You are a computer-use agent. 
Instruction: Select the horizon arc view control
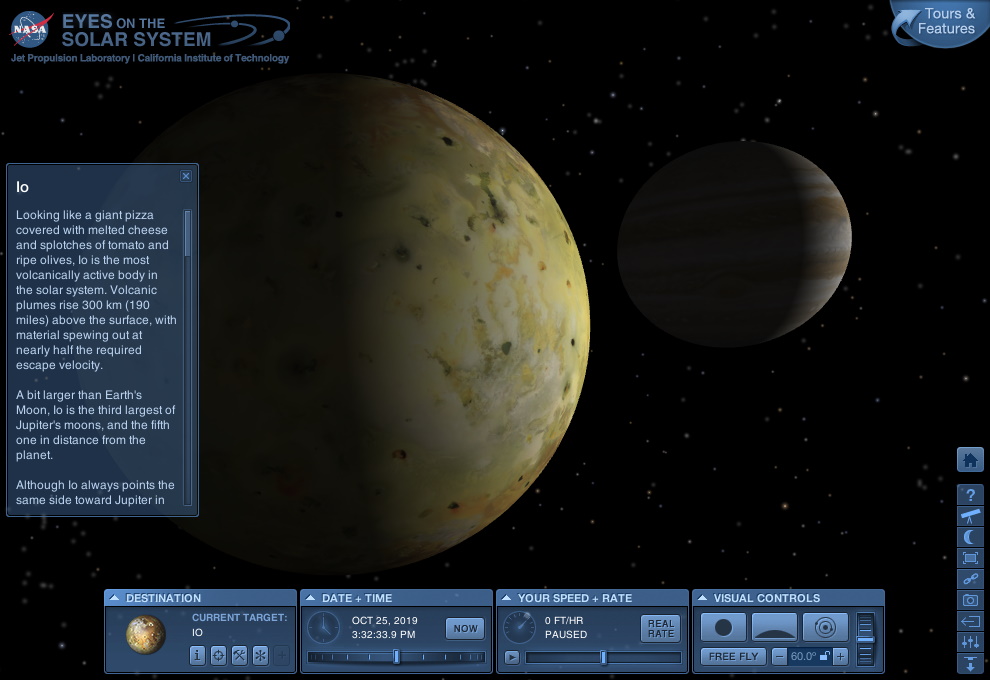(x=775, y=628)
